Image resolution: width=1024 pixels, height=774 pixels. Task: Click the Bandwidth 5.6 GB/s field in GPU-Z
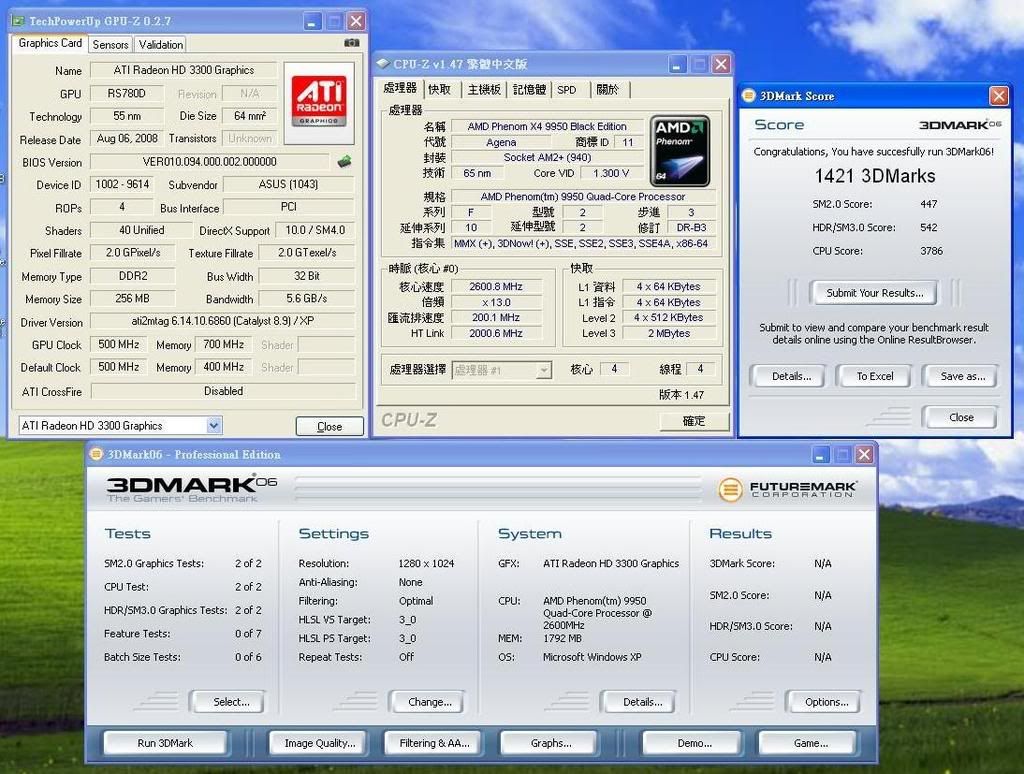(x=306, y=298)
